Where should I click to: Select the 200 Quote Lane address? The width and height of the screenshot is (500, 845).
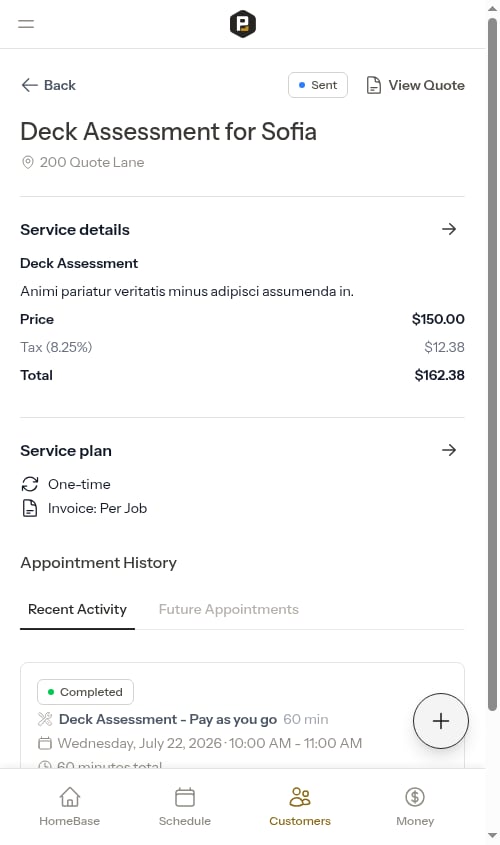click(x=92, y=162)
